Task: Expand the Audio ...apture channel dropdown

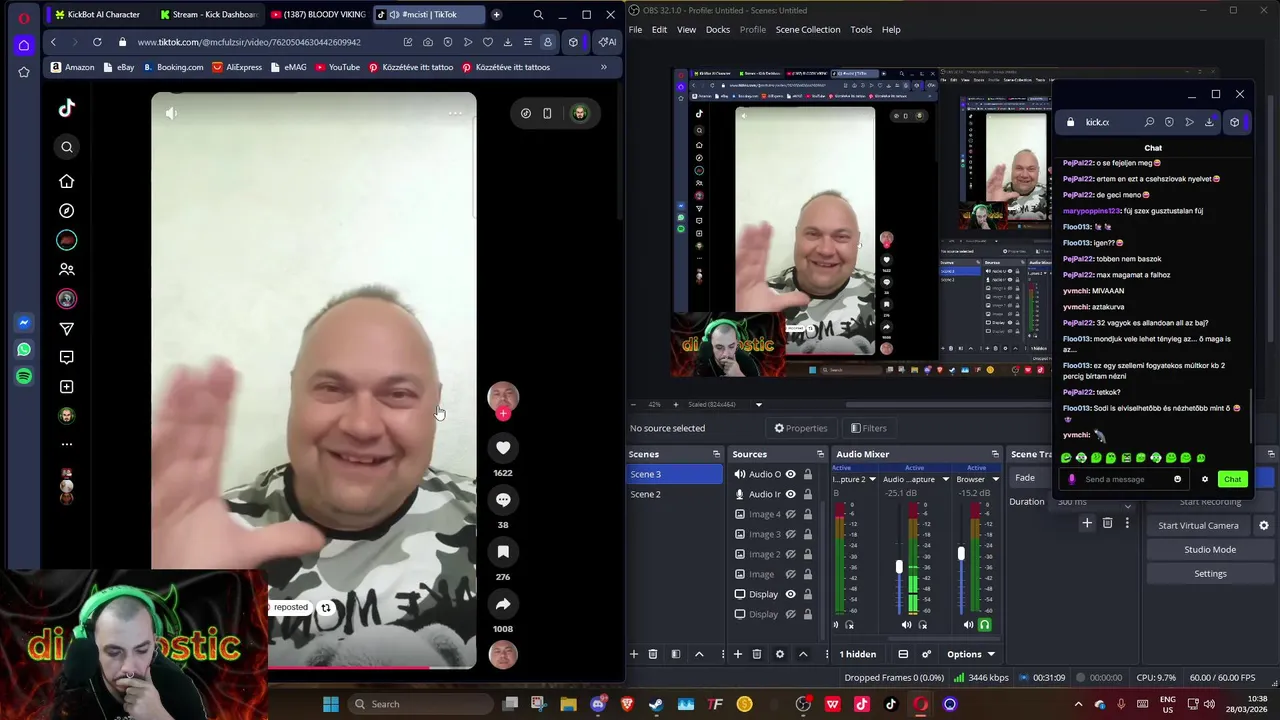Action: tap(945, 479)
